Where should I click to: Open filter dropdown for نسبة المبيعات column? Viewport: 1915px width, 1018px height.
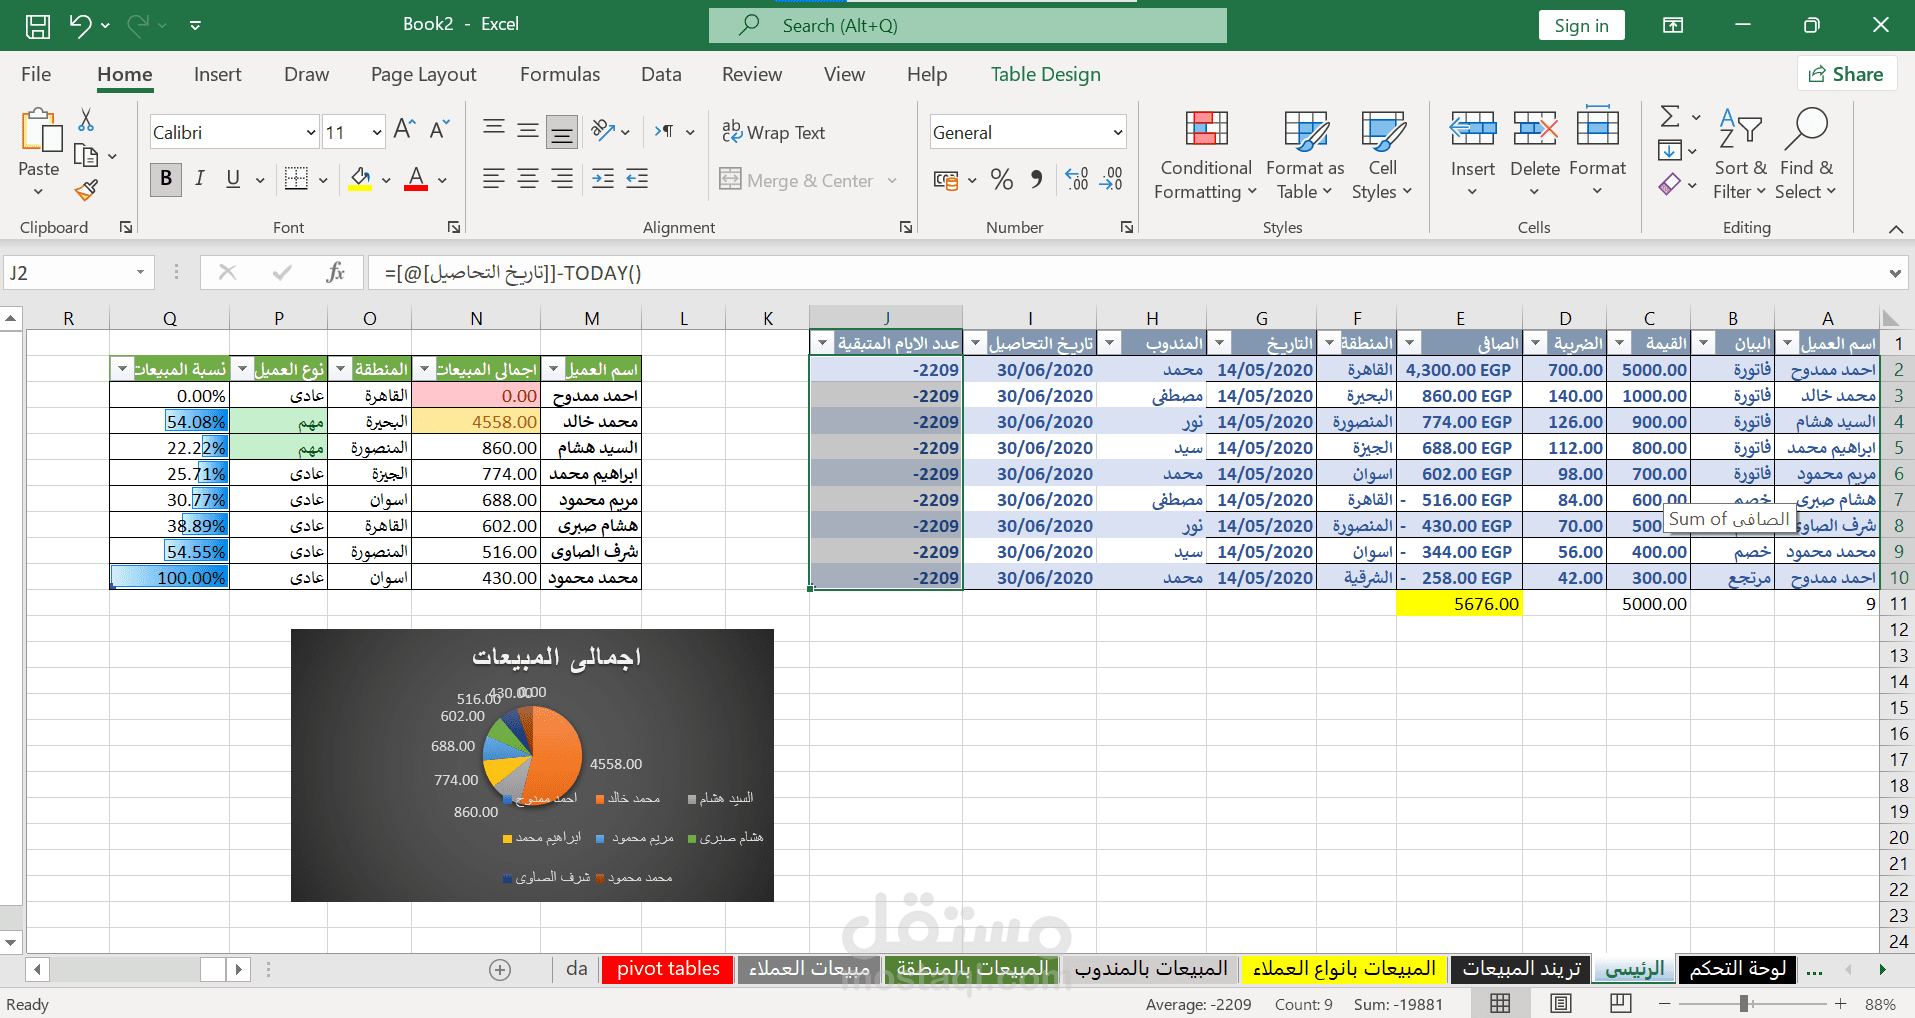click(x=122, y=369)
